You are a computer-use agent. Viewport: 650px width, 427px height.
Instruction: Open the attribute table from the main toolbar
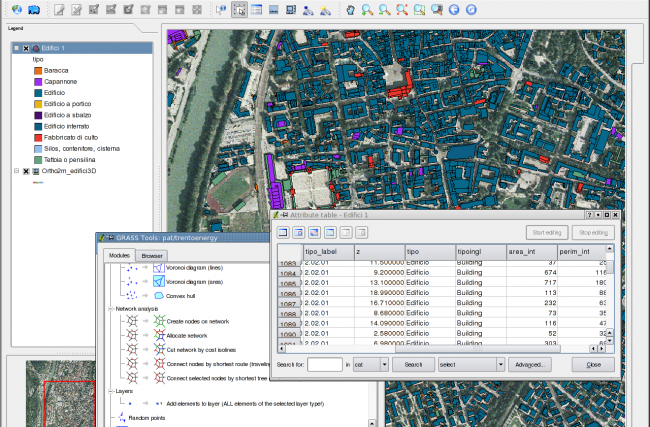[257, 10]
